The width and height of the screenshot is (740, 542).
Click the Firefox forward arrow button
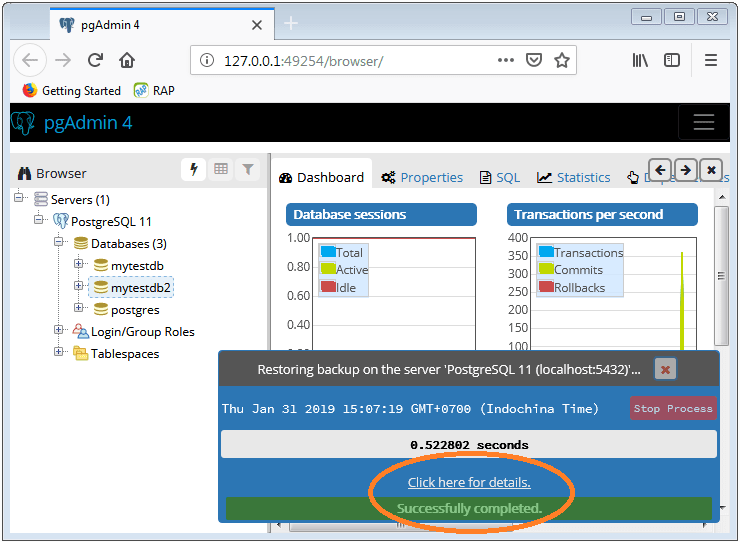tap(63, 60)
